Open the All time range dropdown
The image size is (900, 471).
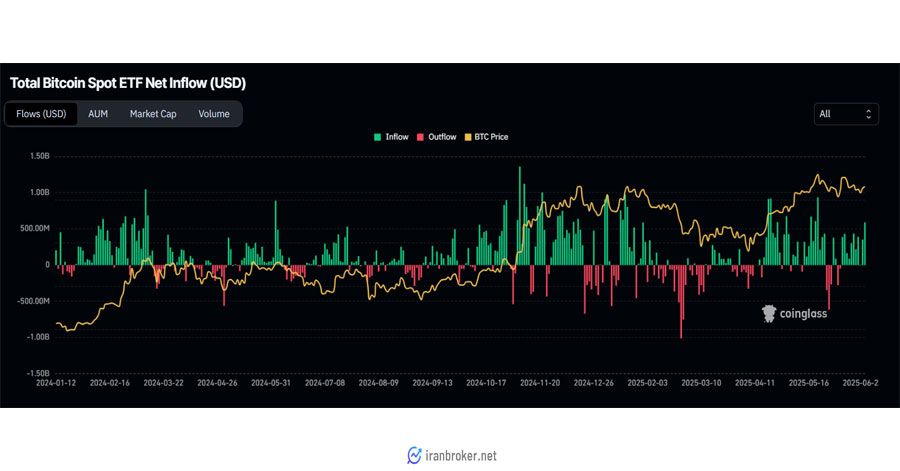tap(846, 114)
